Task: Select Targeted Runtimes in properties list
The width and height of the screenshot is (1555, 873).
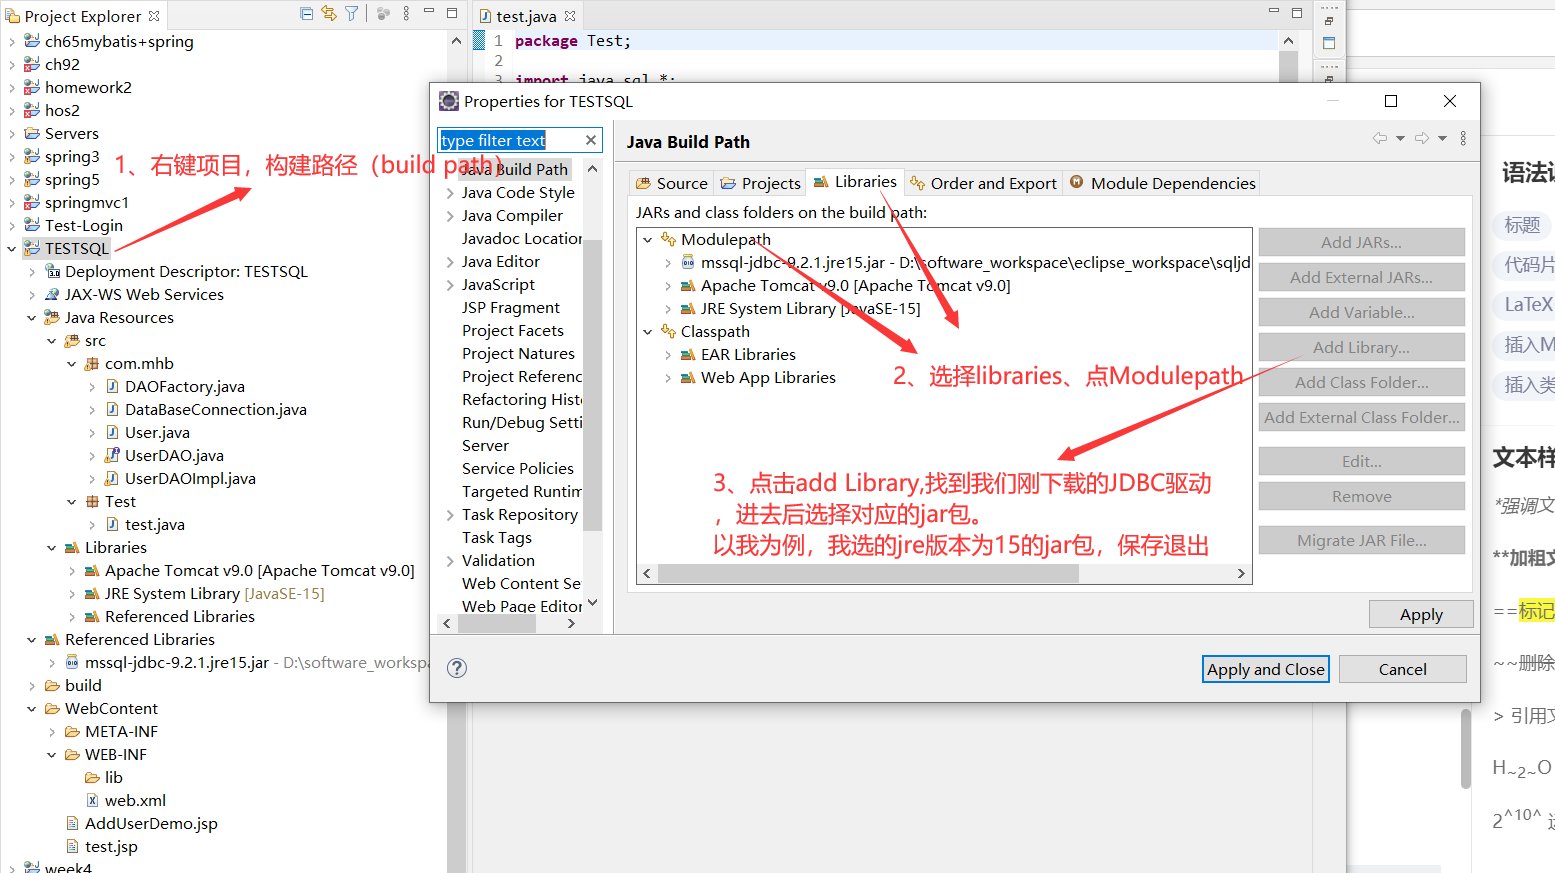Action: point(521,492)
